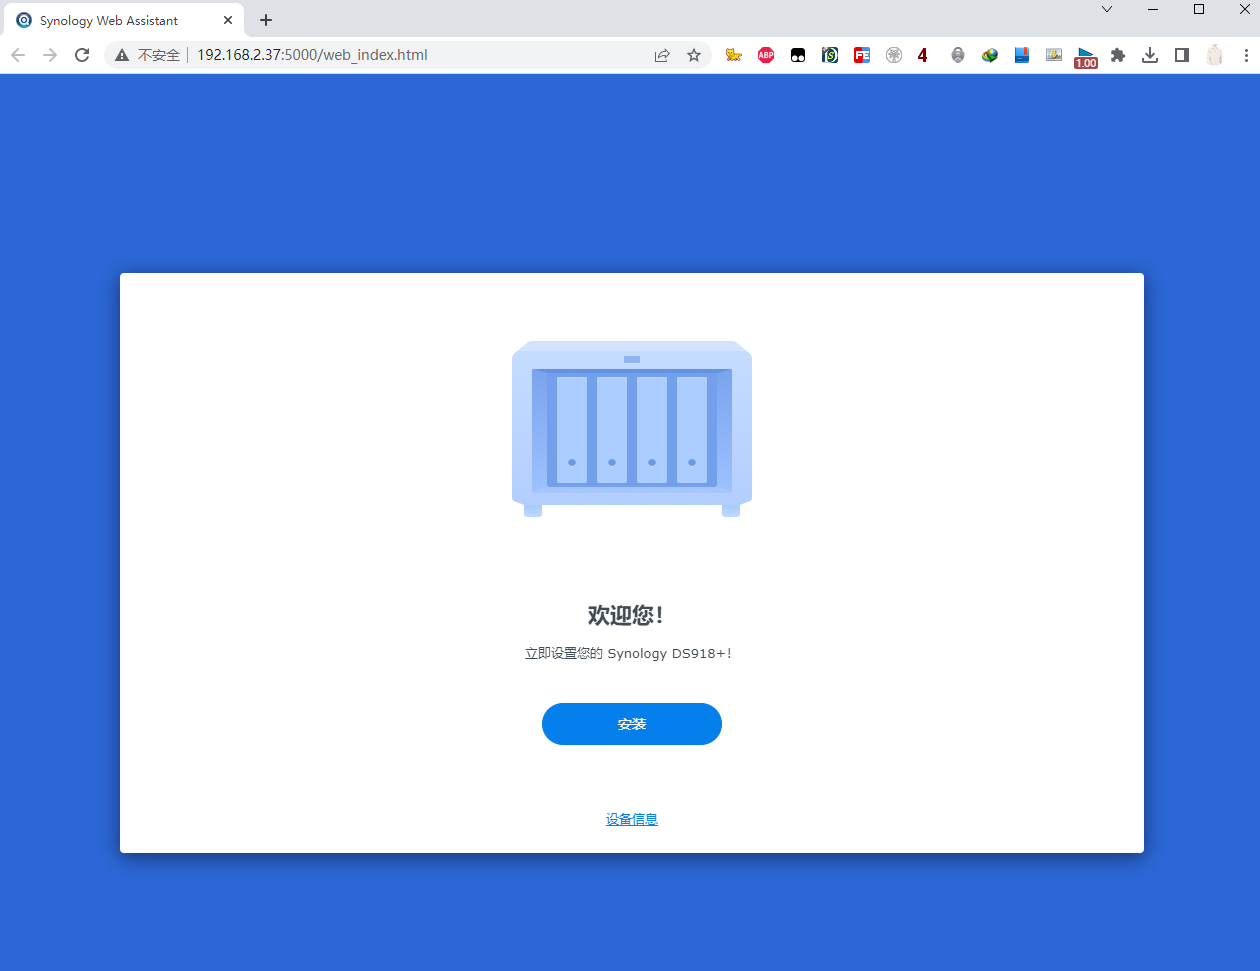
Task: Click the dark red 4 extension icon
Action: pyautogui.click(x=923, y=55)
